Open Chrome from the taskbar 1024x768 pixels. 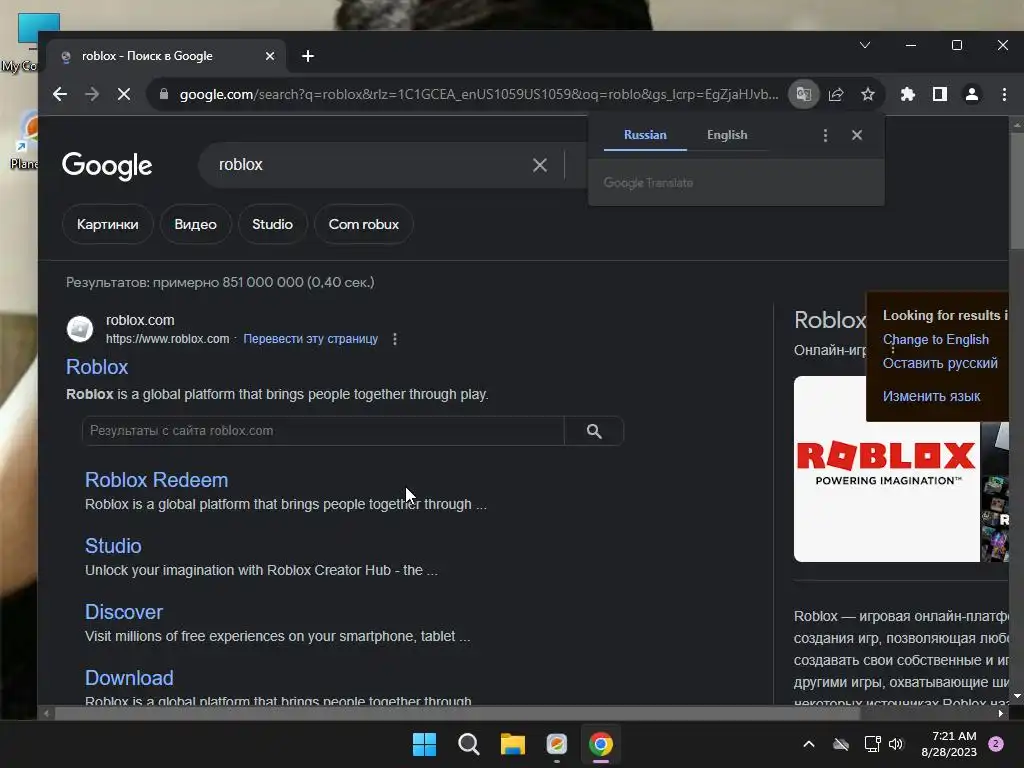(x=600, y=744)
